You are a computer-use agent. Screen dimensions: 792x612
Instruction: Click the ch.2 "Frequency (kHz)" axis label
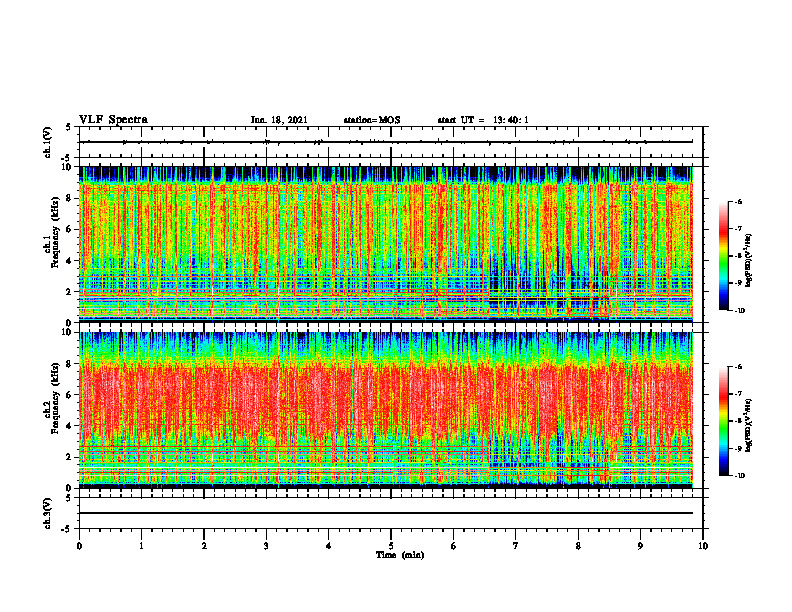(x=57, y=399)
